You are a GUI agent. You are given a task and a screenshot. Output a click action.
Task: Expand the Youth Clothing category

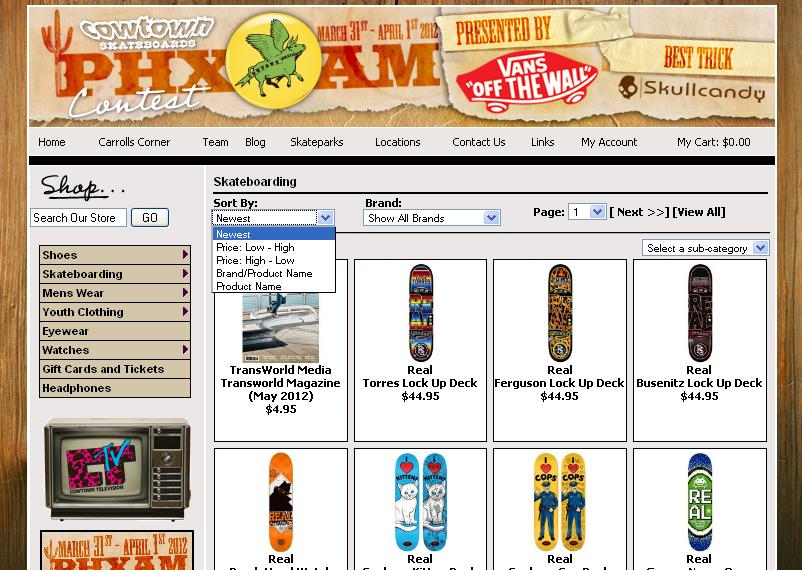(x=115, y=312)
